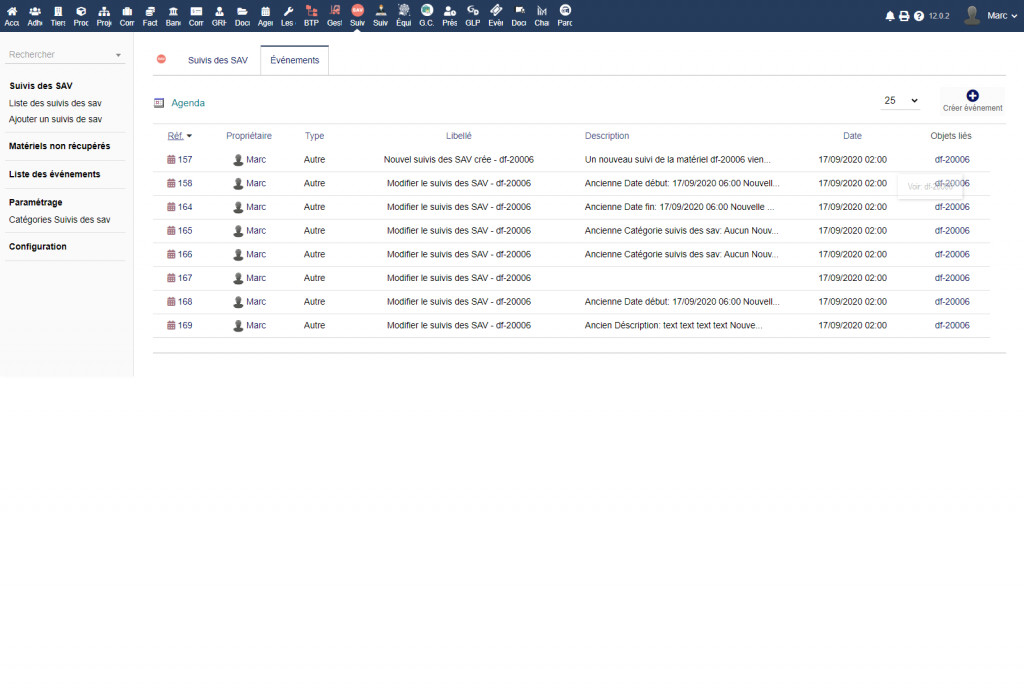Image resolution: width=1024 pixels, height=697 pixels.
Task: Open Liste des suivis des sav
Action: click(x=55, y=103)
